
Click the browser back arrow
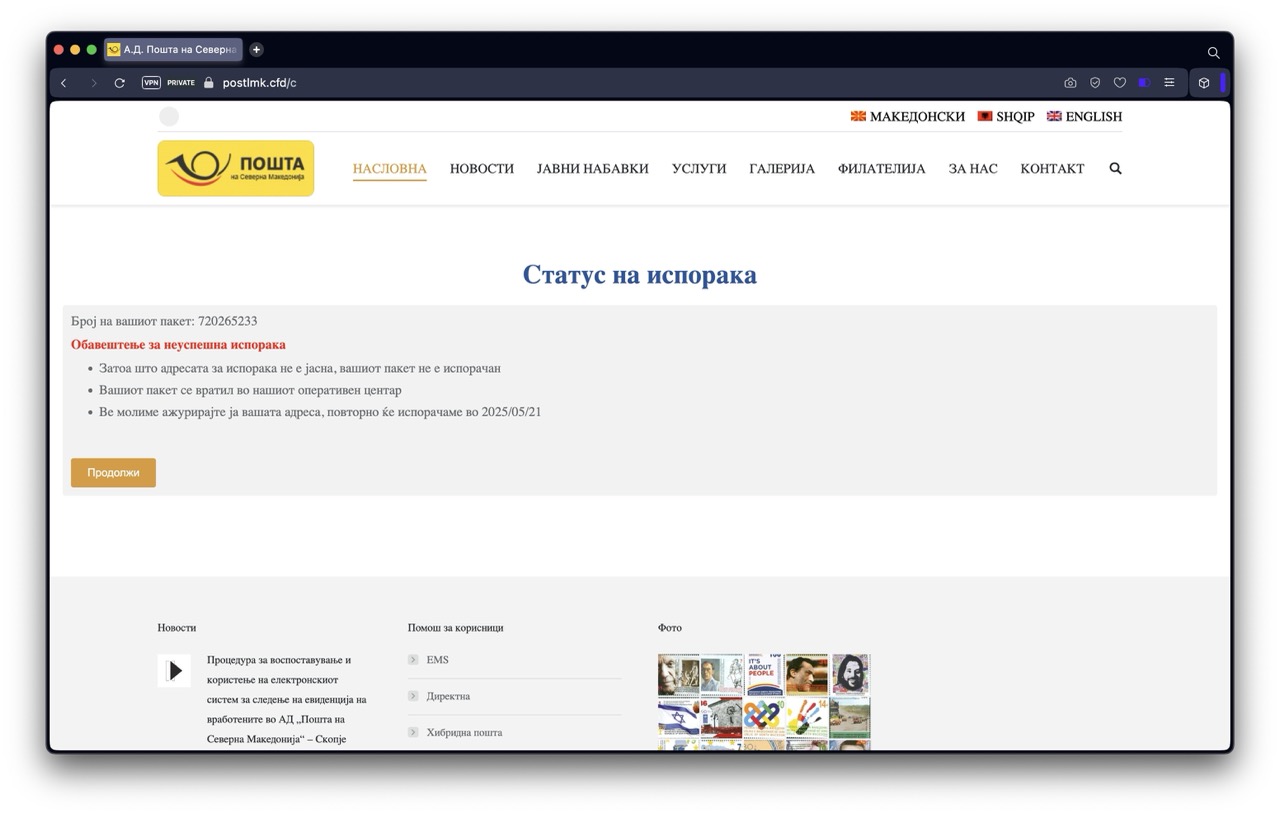point(64,83)
